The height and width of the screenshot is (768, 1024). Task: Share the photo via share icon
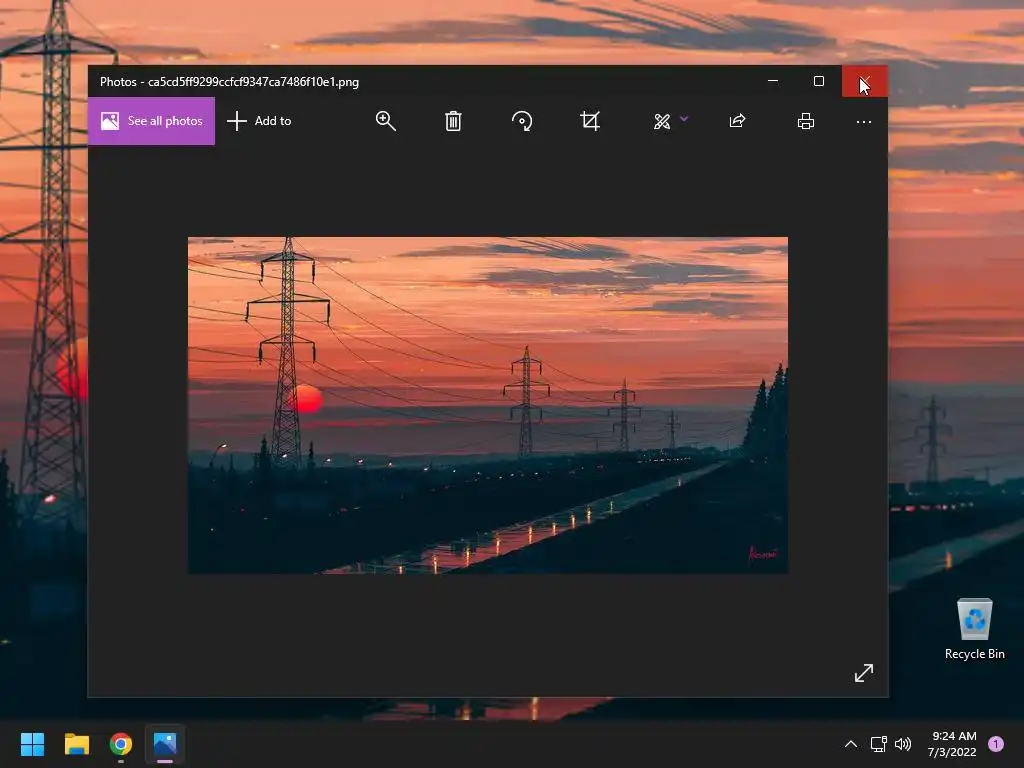click(737, 121)
